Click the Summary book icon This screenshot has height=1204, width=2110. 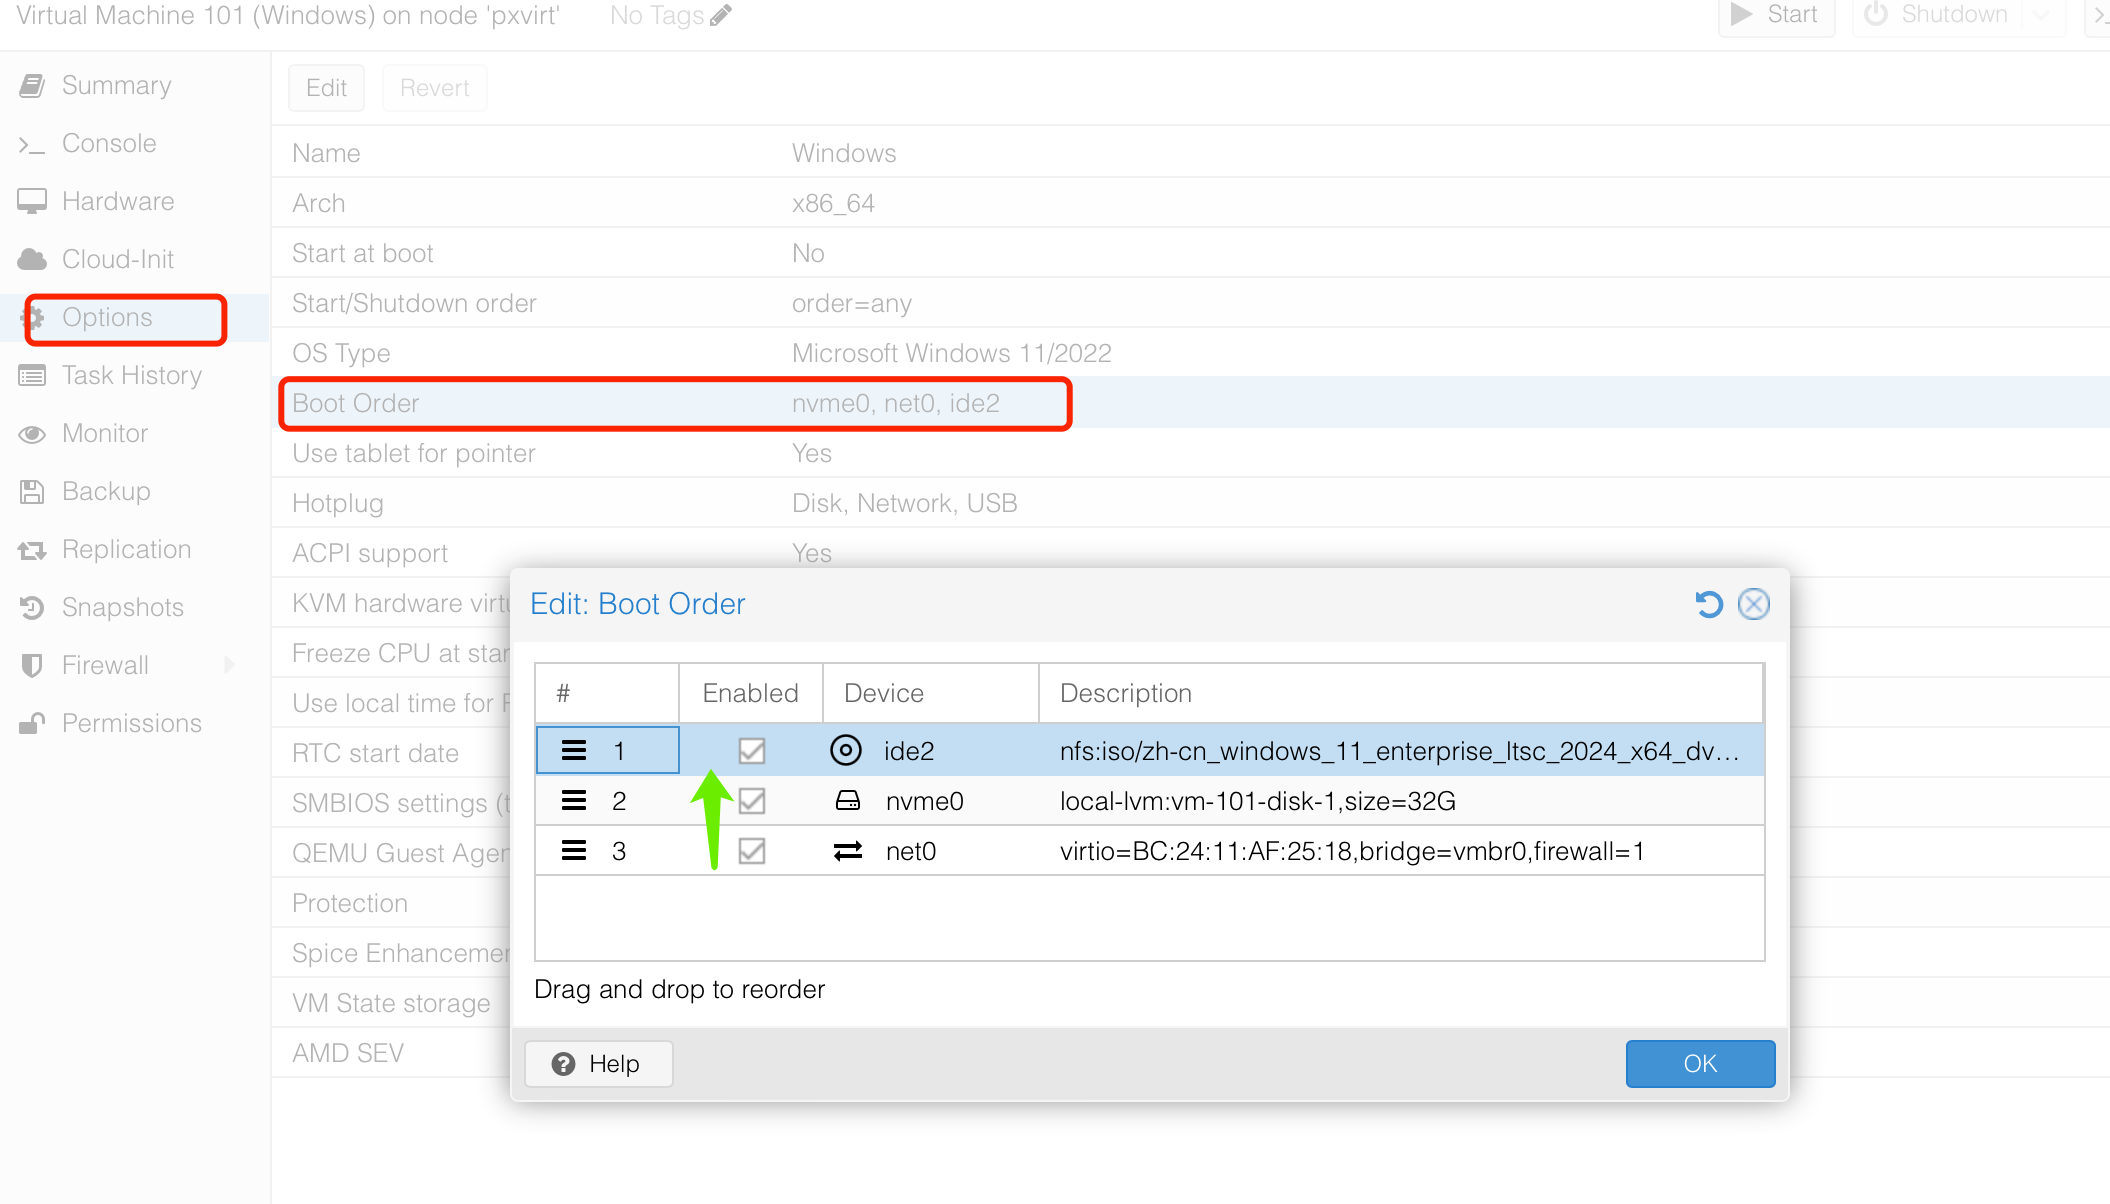pos(32,86)
